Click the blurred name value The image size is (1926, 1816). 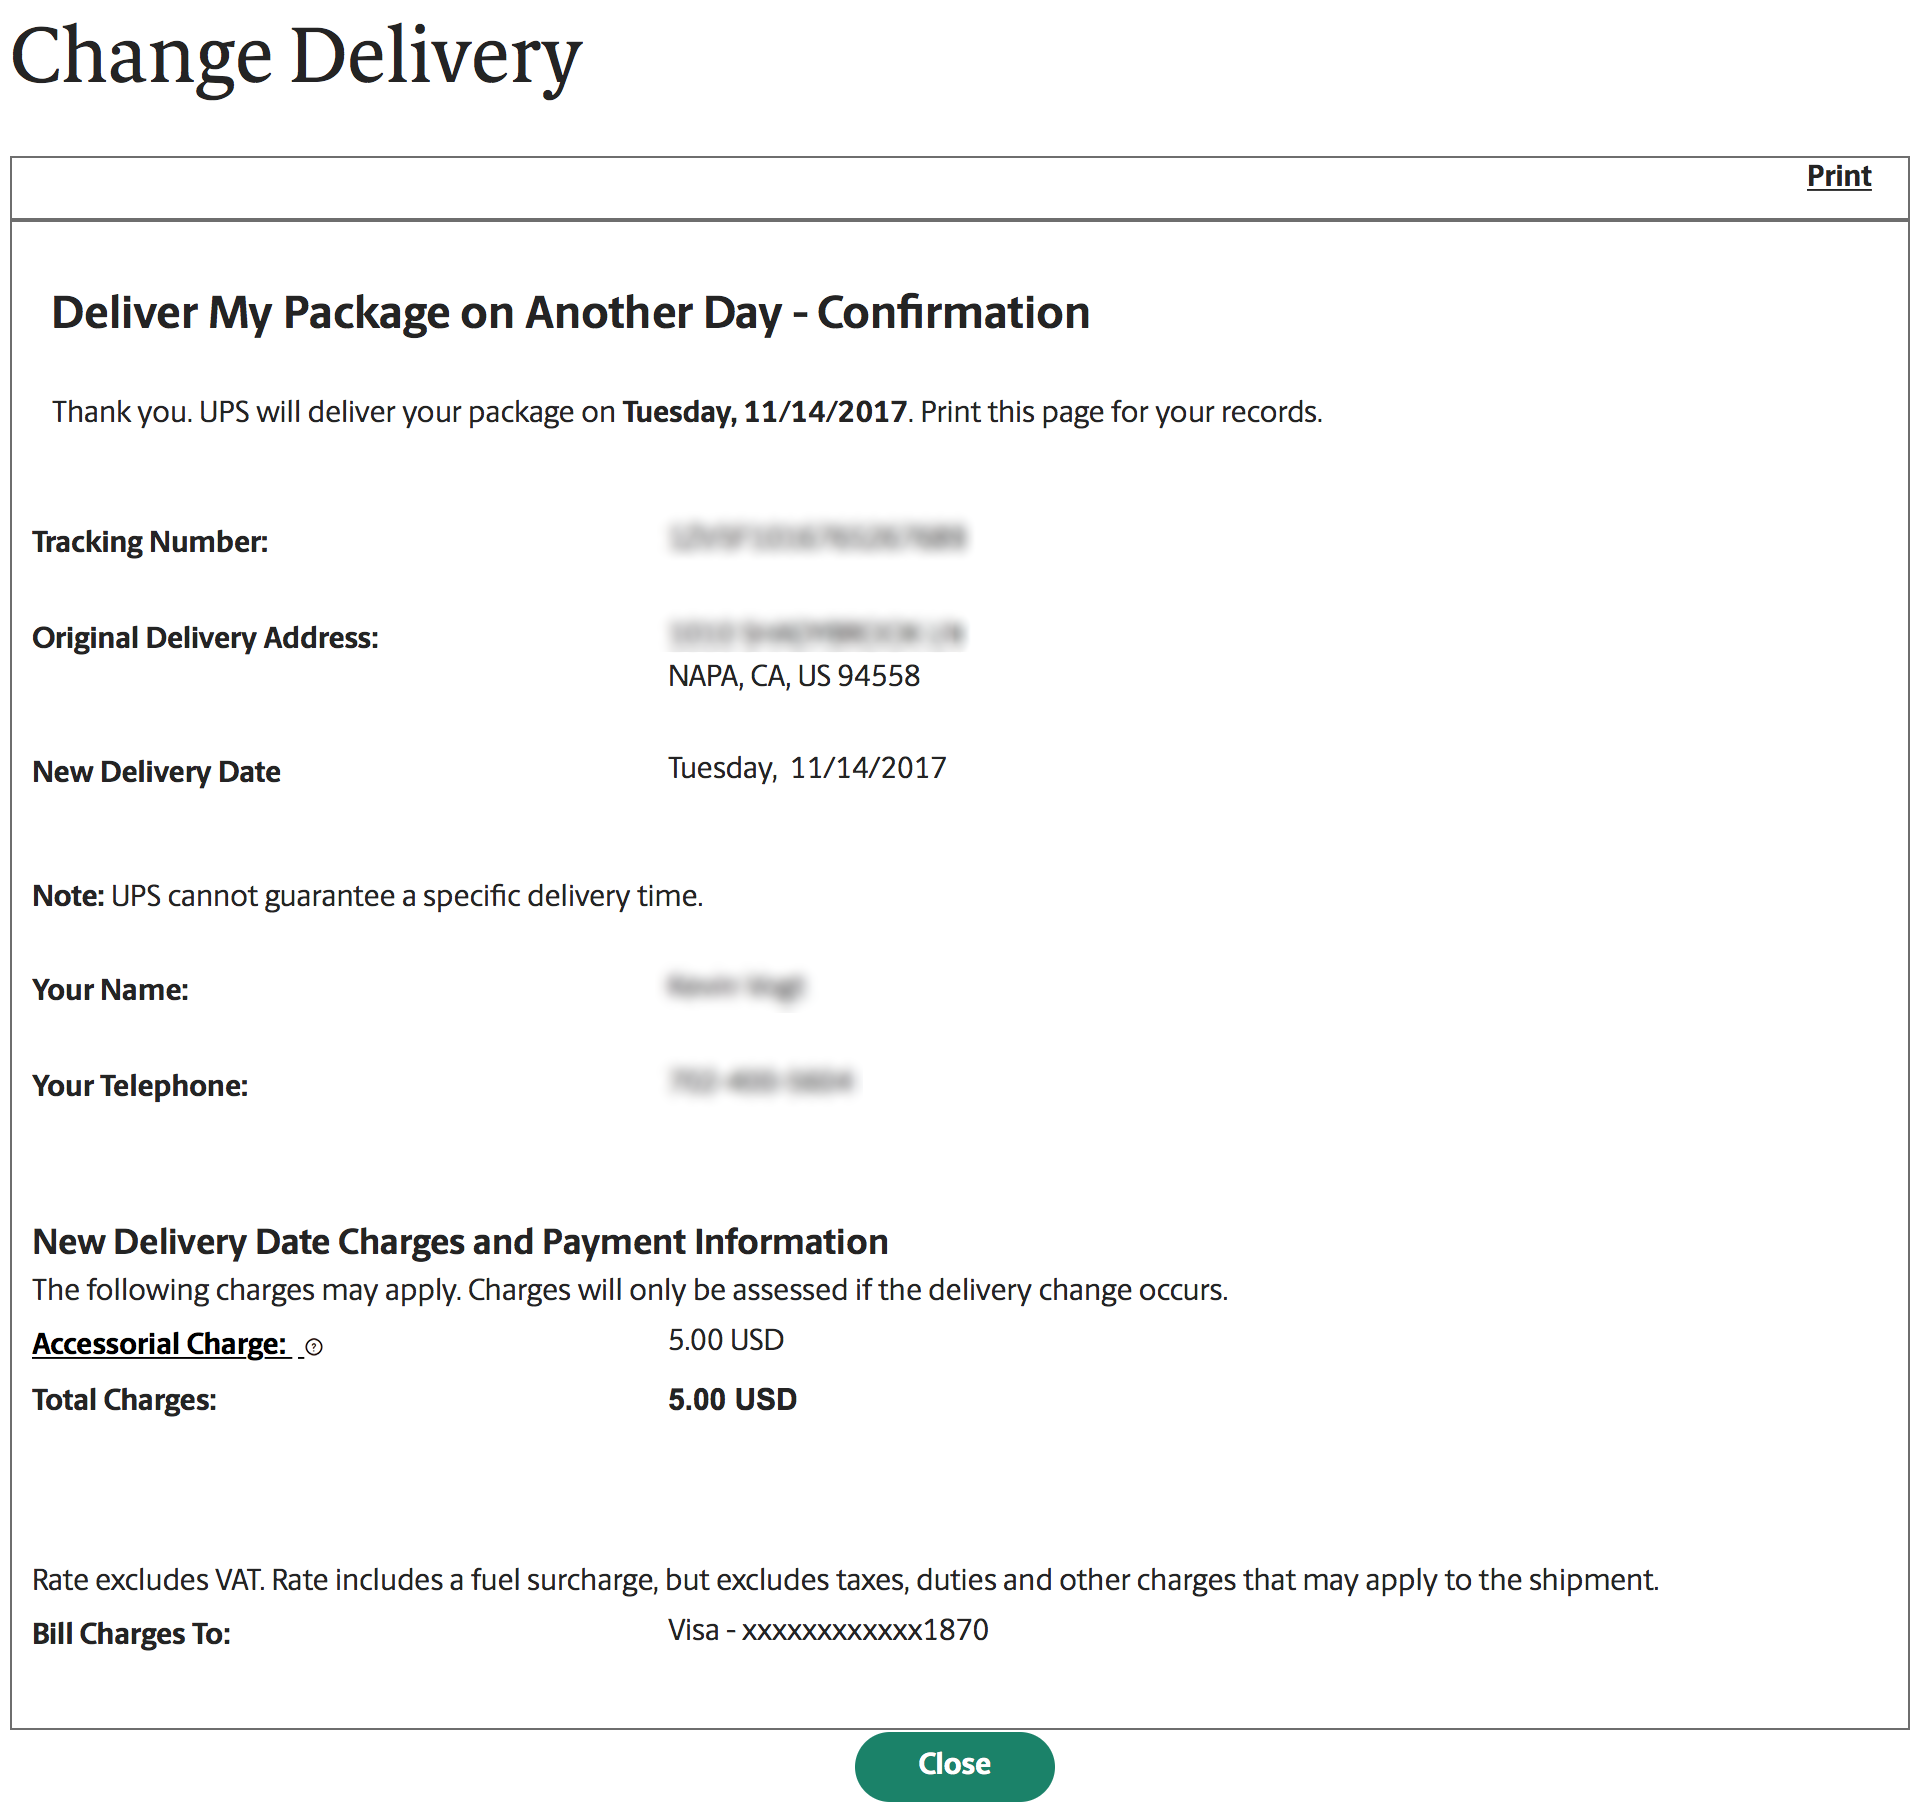click(x=736, y=987)
